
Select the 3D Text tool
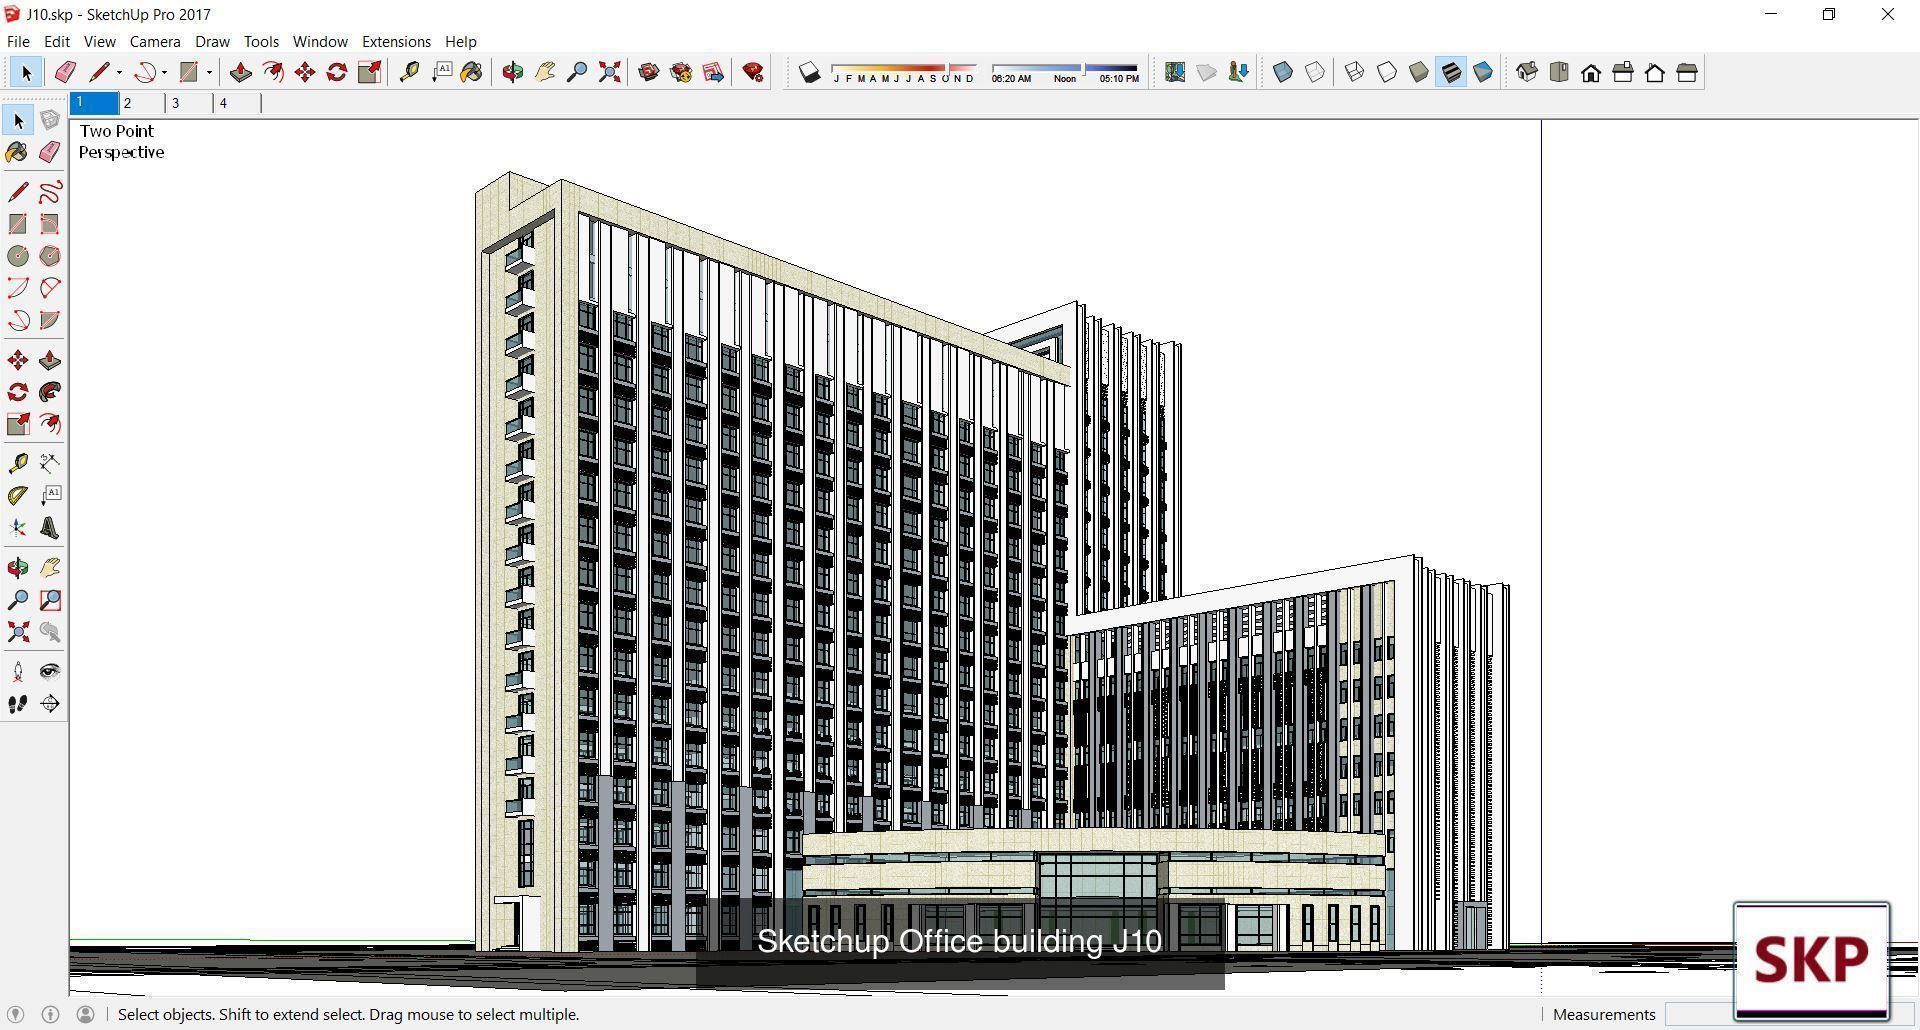pos(50,528)
